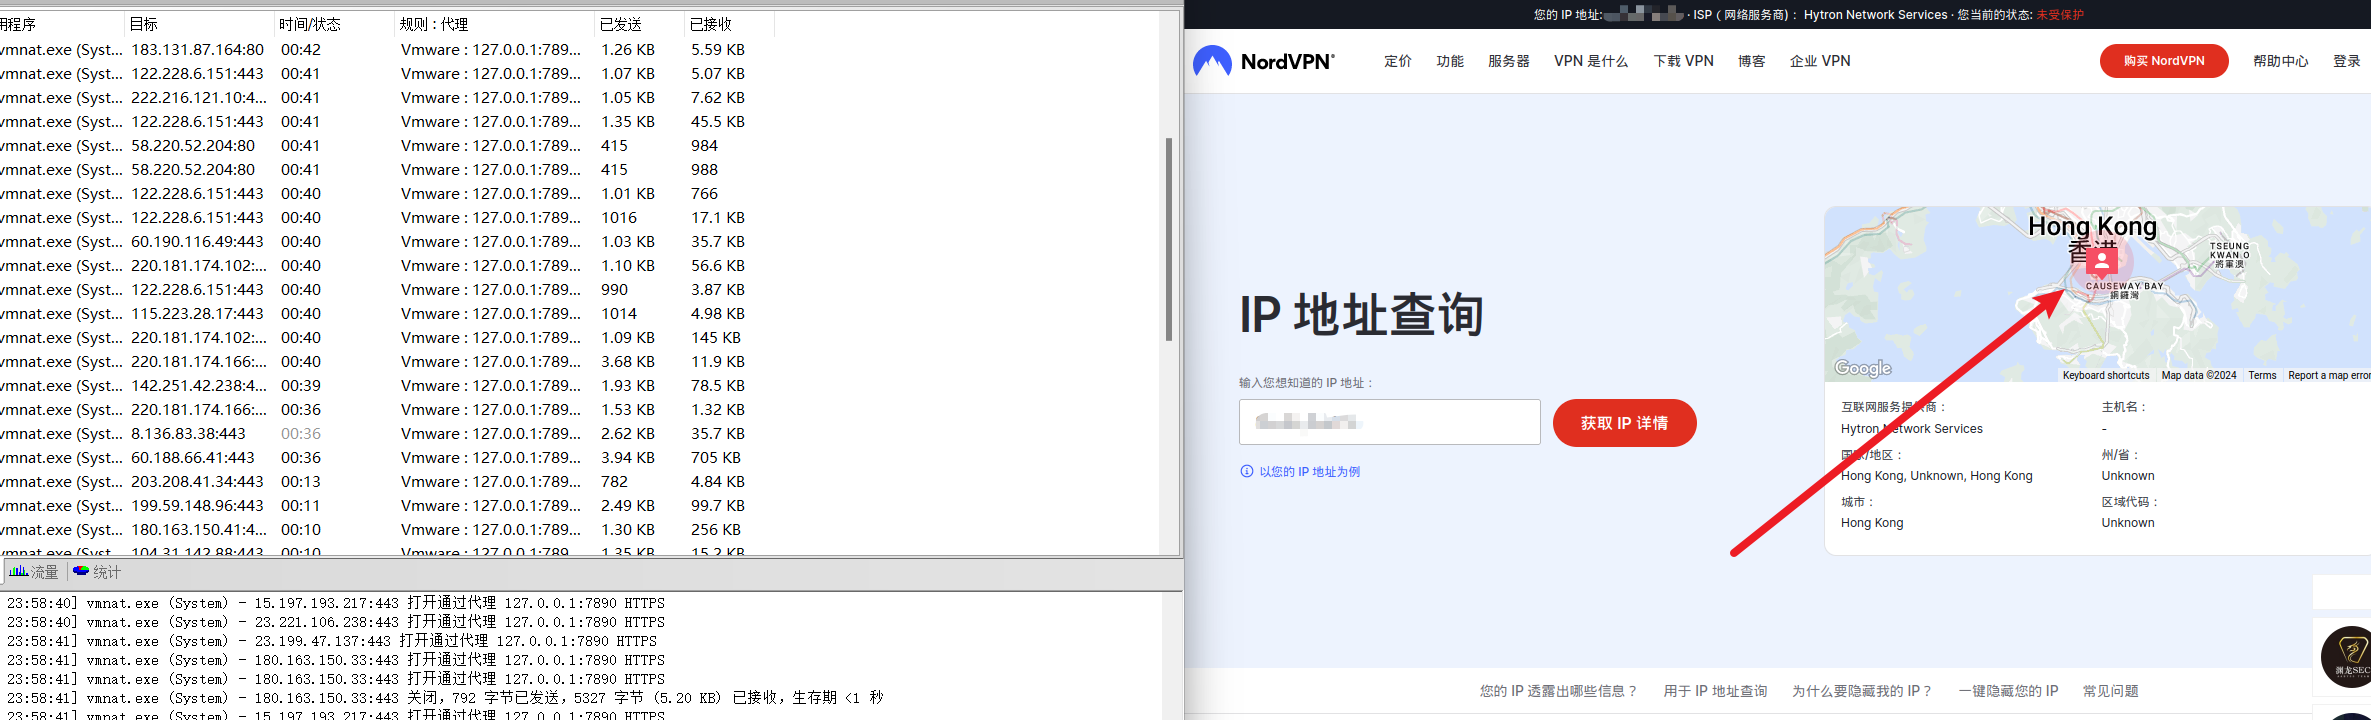Click the Google logo on the map

tap(1862, 368)
